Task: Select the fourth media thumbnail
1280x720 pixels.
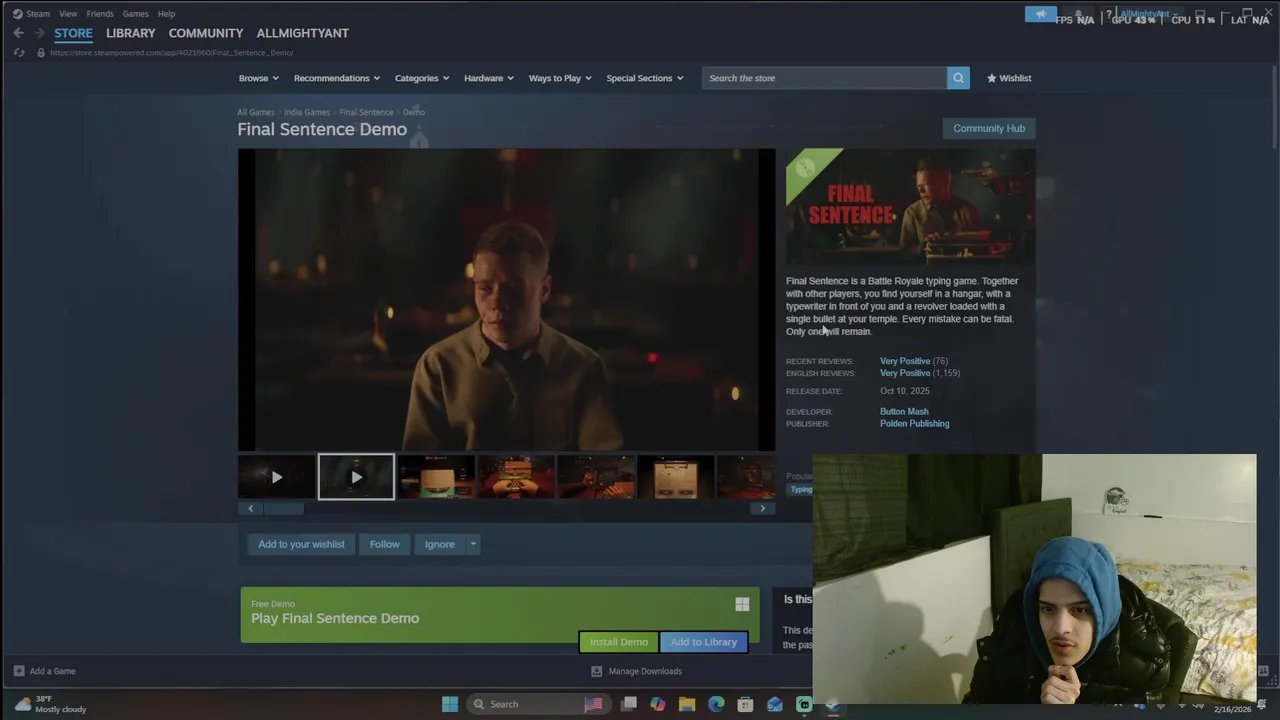Action: 516,477
